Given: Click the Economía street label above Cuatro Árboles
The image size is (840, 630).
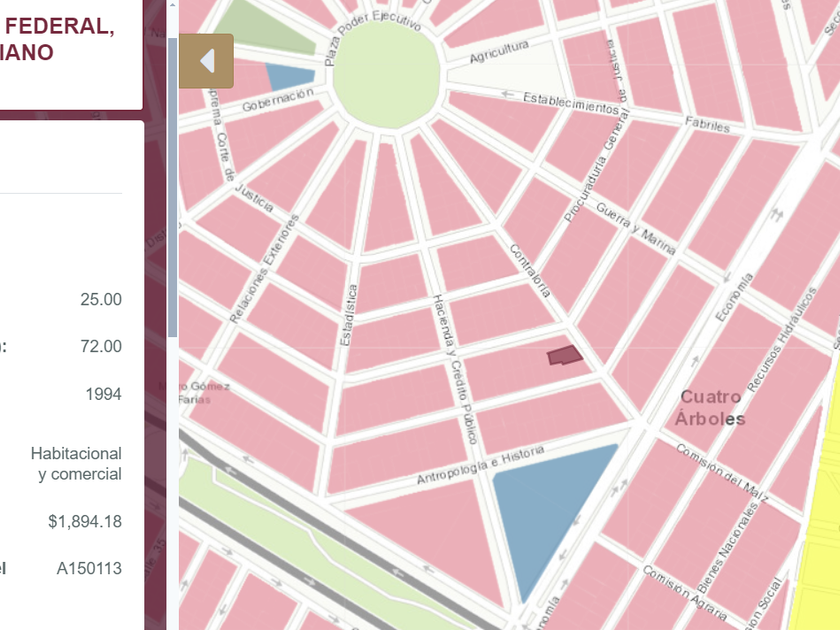Looking at the screenshot, I should point(734,297).
